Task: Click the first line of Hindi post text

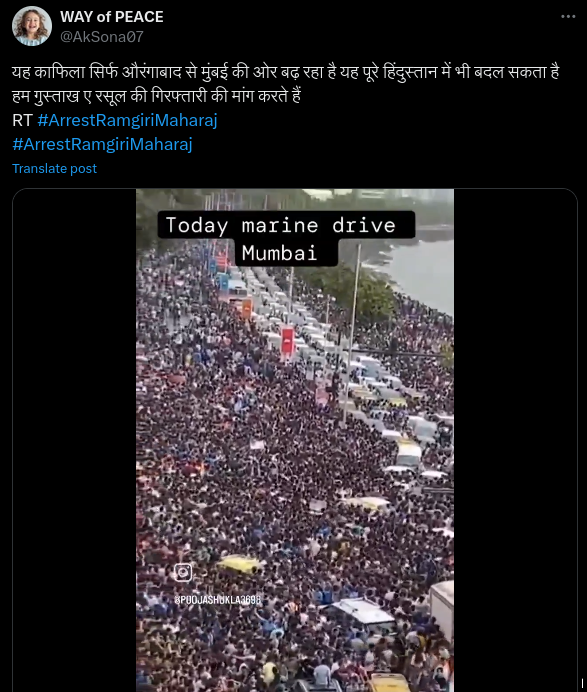Action: 286,71
